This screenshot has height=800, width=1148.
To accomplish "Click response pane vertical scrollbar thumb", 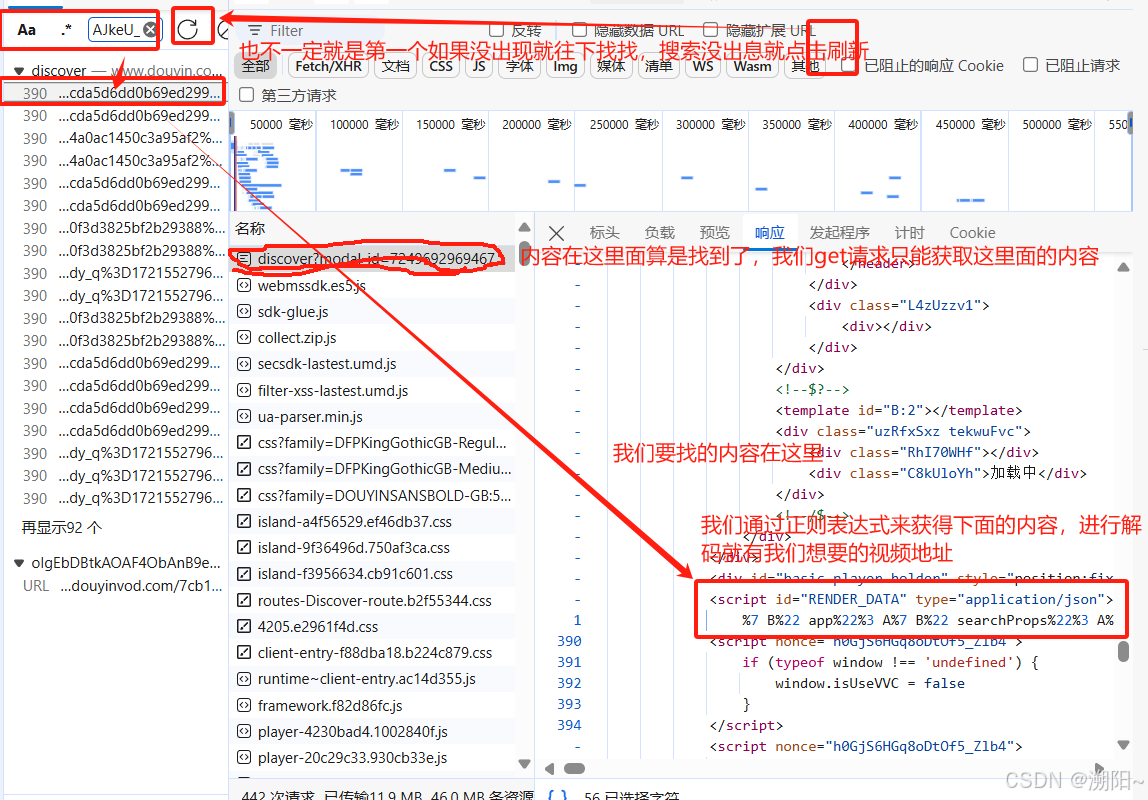I will tap(1124, 651).
